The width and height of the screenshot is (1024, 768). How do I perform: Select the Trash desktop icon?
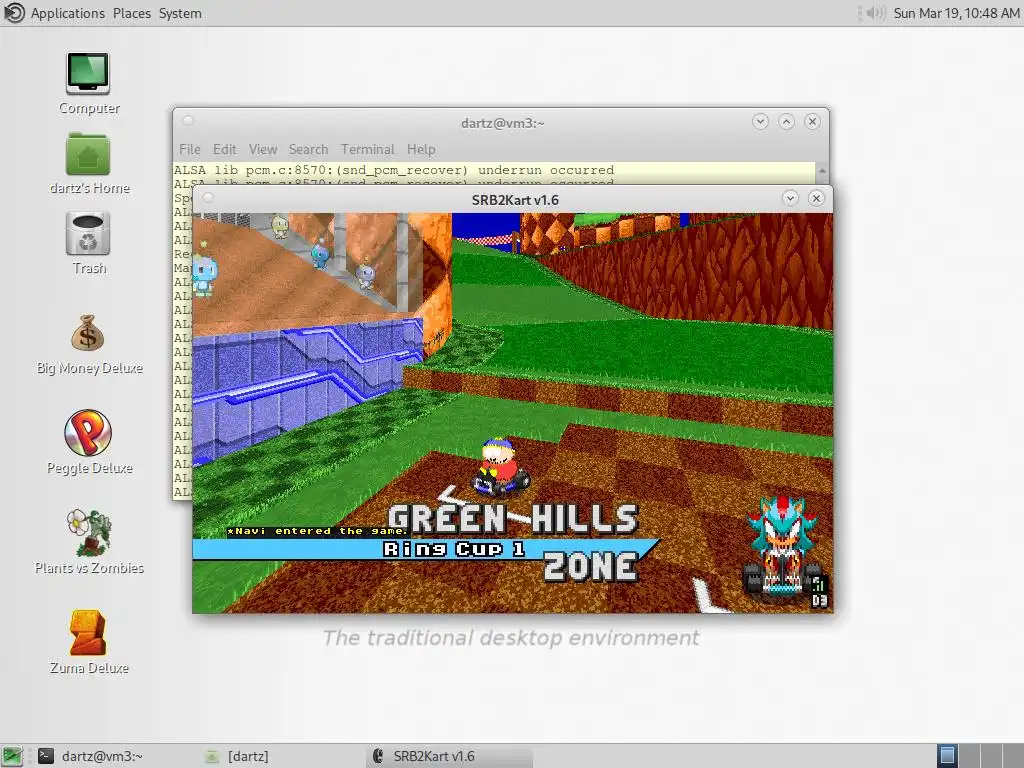88,234
